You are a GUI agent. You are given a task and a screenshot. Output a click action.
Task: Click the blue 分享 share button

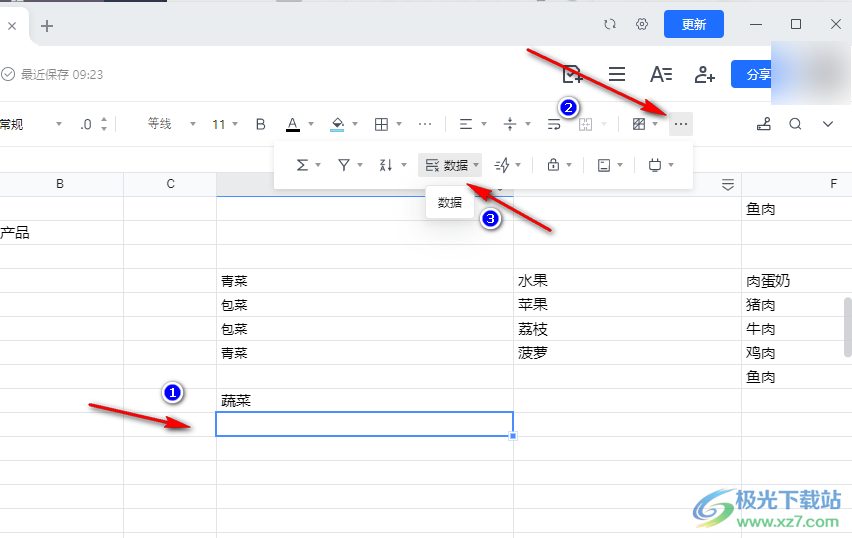(752, 74)
